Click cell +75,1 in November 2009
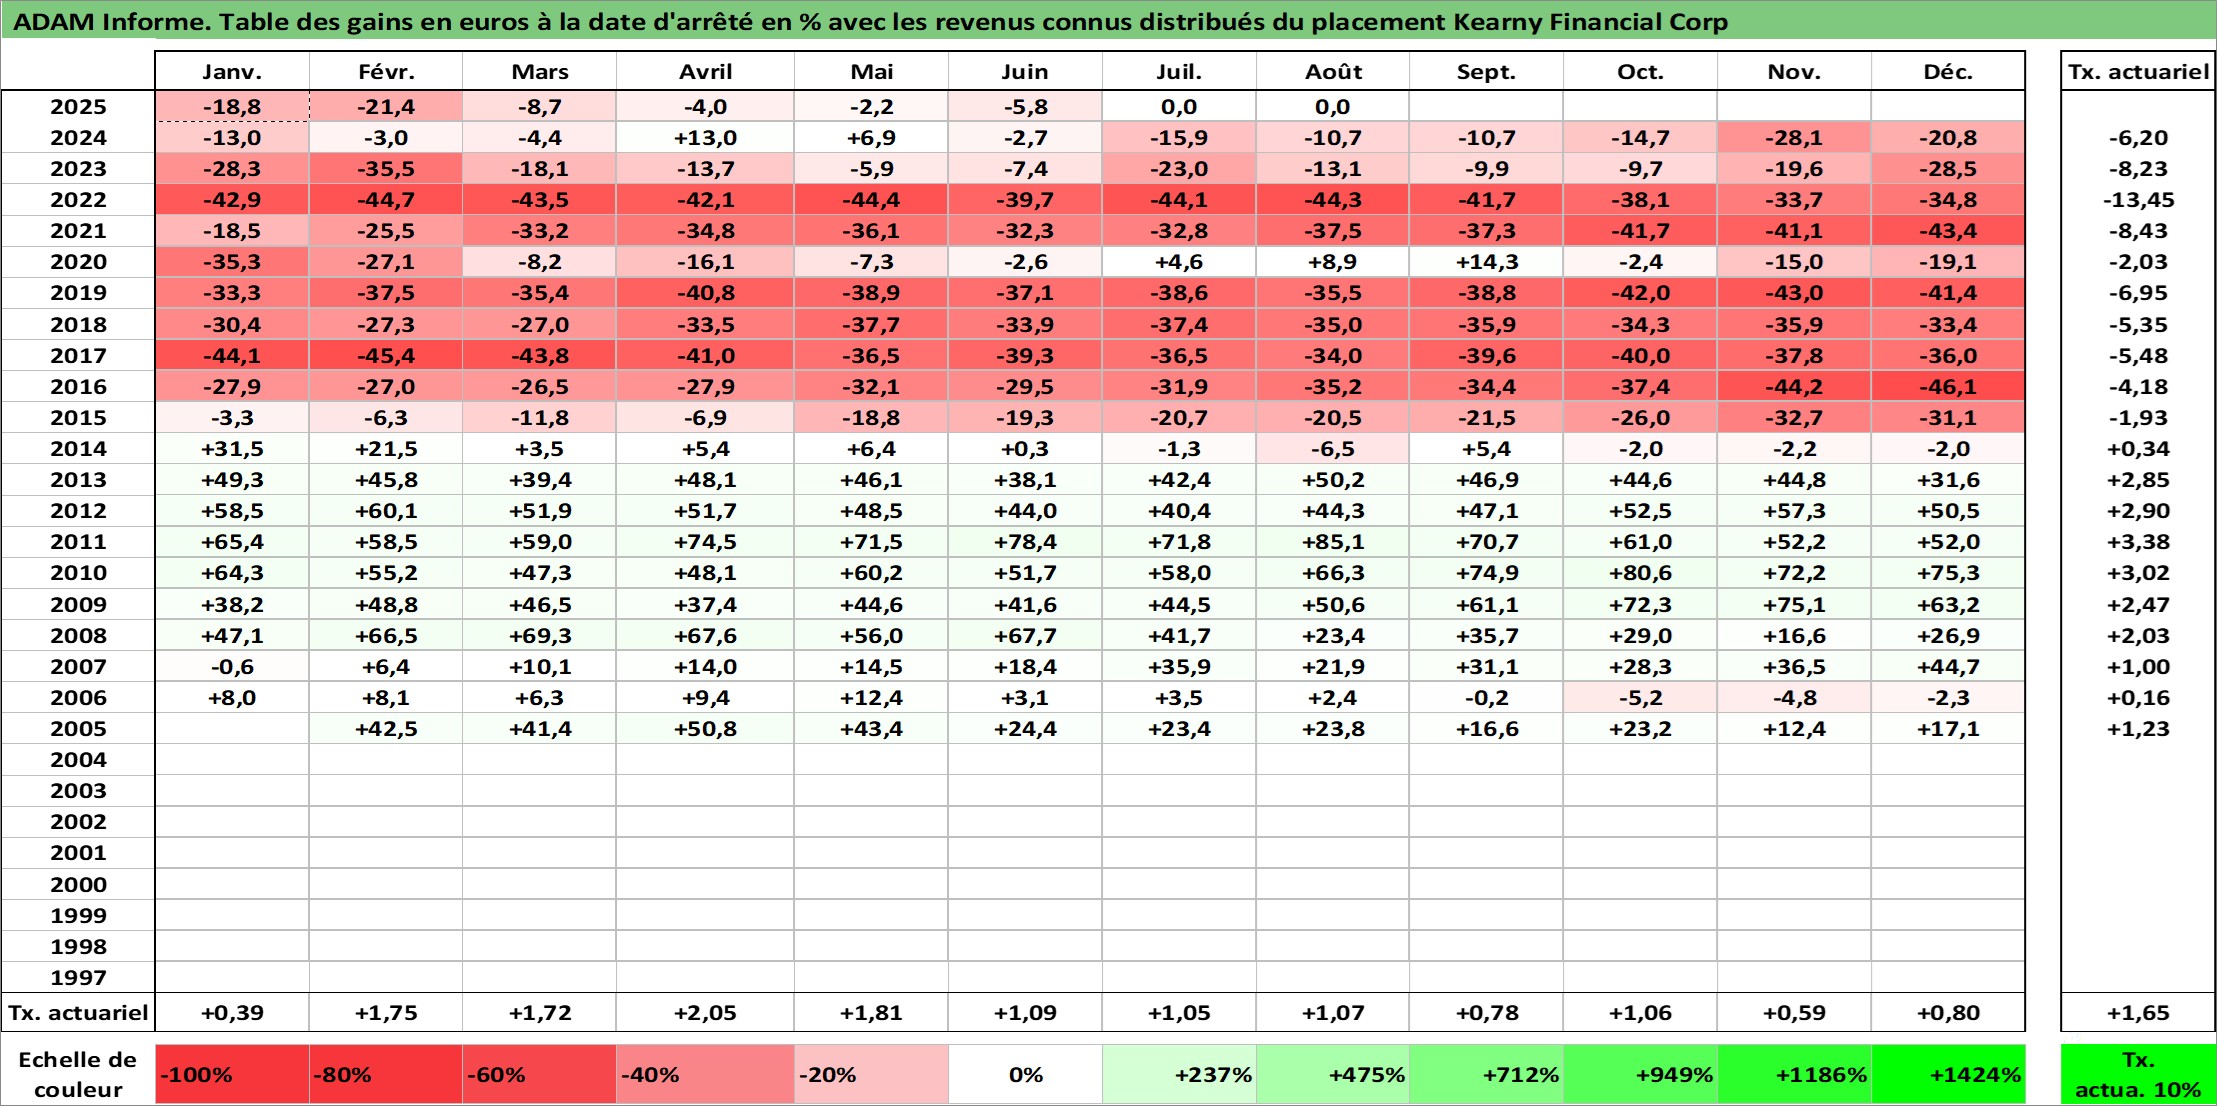 click(x=1794, y=605)
